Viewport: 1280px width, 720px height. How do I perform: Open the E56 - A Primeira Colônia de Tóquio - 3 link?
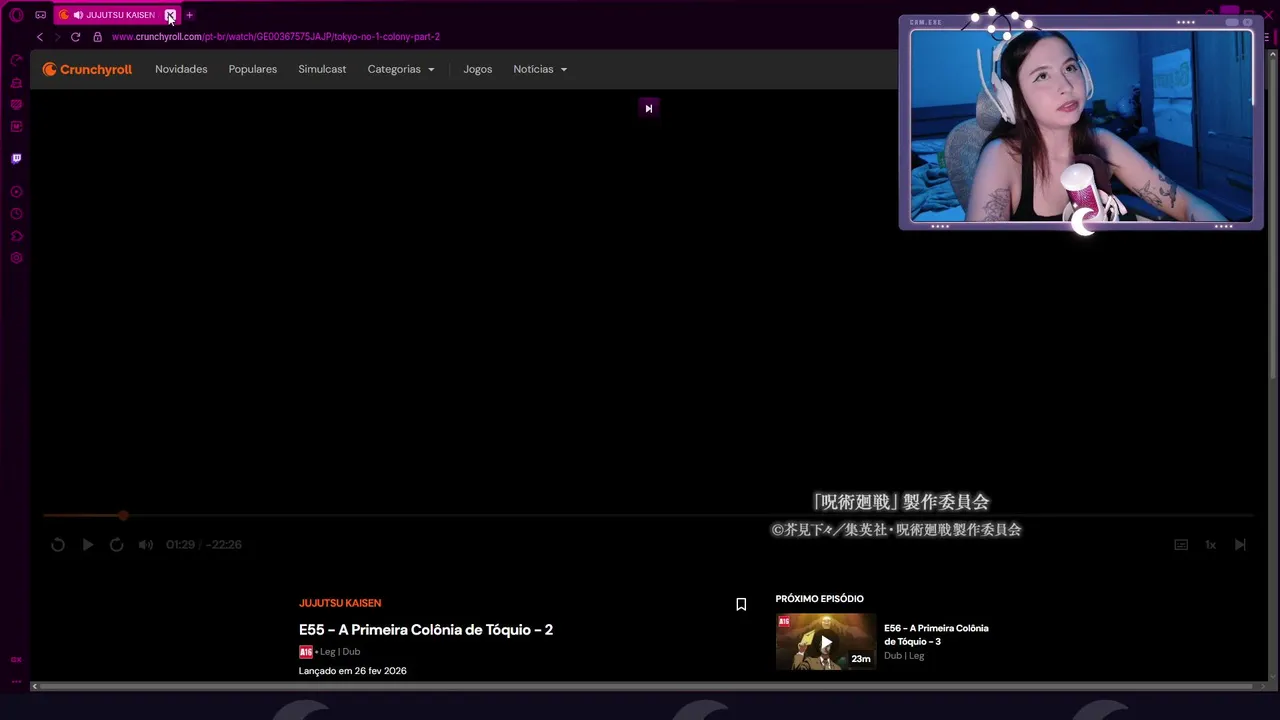936,635
